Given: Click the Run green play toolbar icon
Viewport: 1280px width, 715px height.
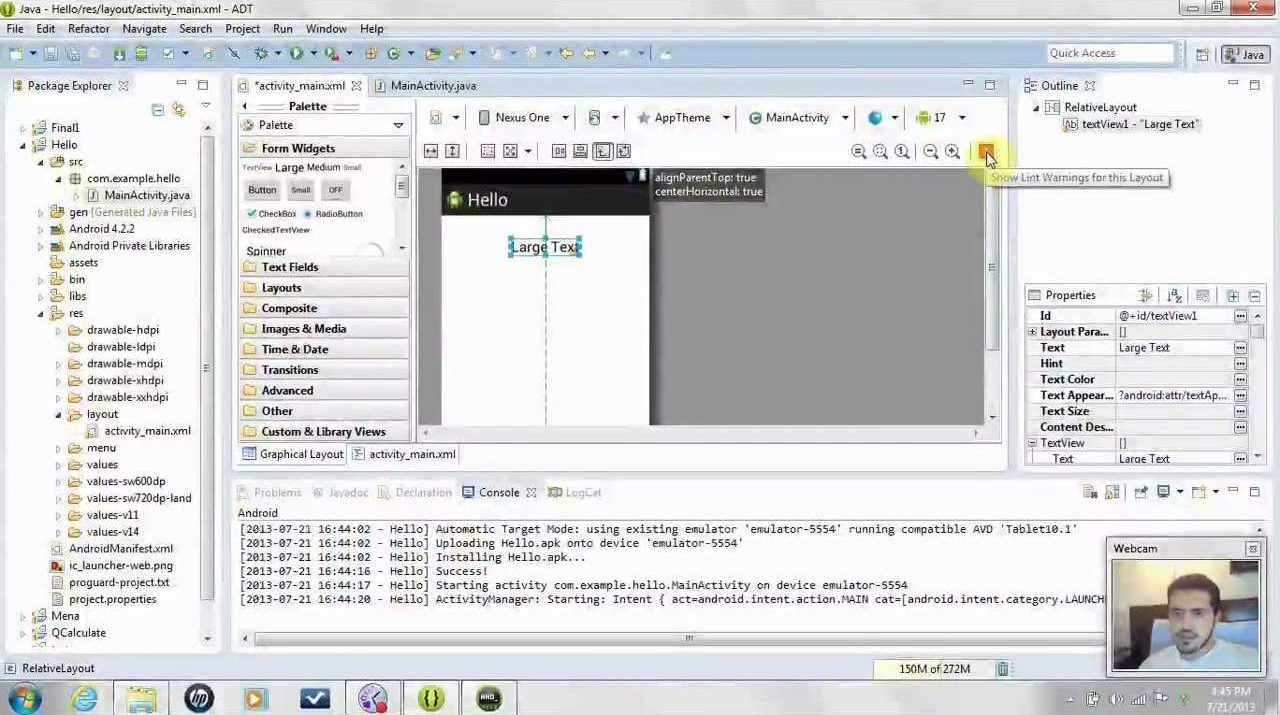Looking at the screenshot, I should click(x=297, y=53).
